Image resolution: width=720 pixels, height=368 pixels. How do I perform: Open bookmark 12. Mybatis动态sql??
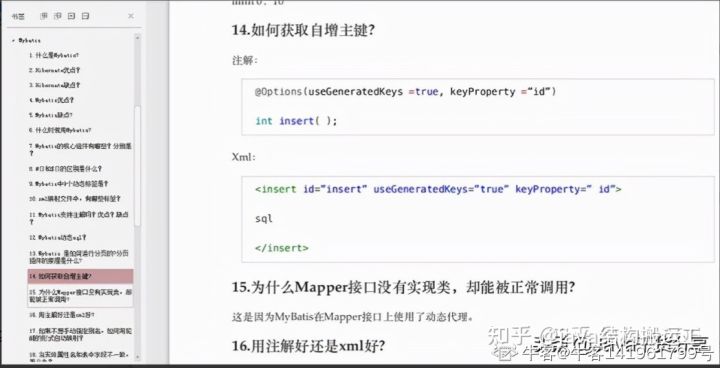pos(58,238)
